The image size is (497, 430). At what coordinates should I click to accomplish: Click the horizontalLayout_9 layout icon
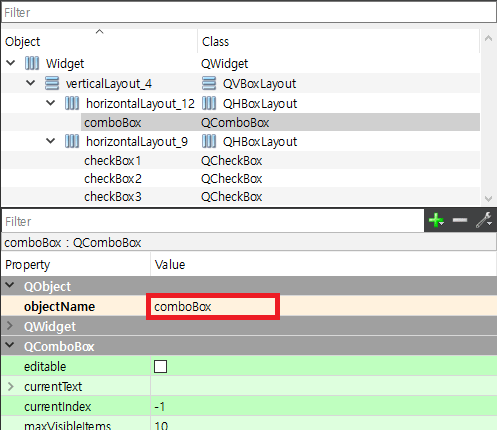[72, 141]
